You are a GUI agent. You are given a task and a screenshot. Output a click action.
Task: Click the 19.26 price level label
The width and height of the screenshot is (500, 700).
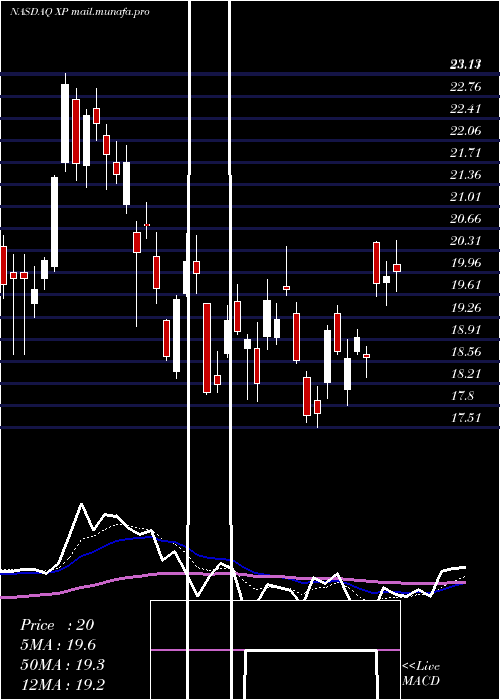[465, 308]
